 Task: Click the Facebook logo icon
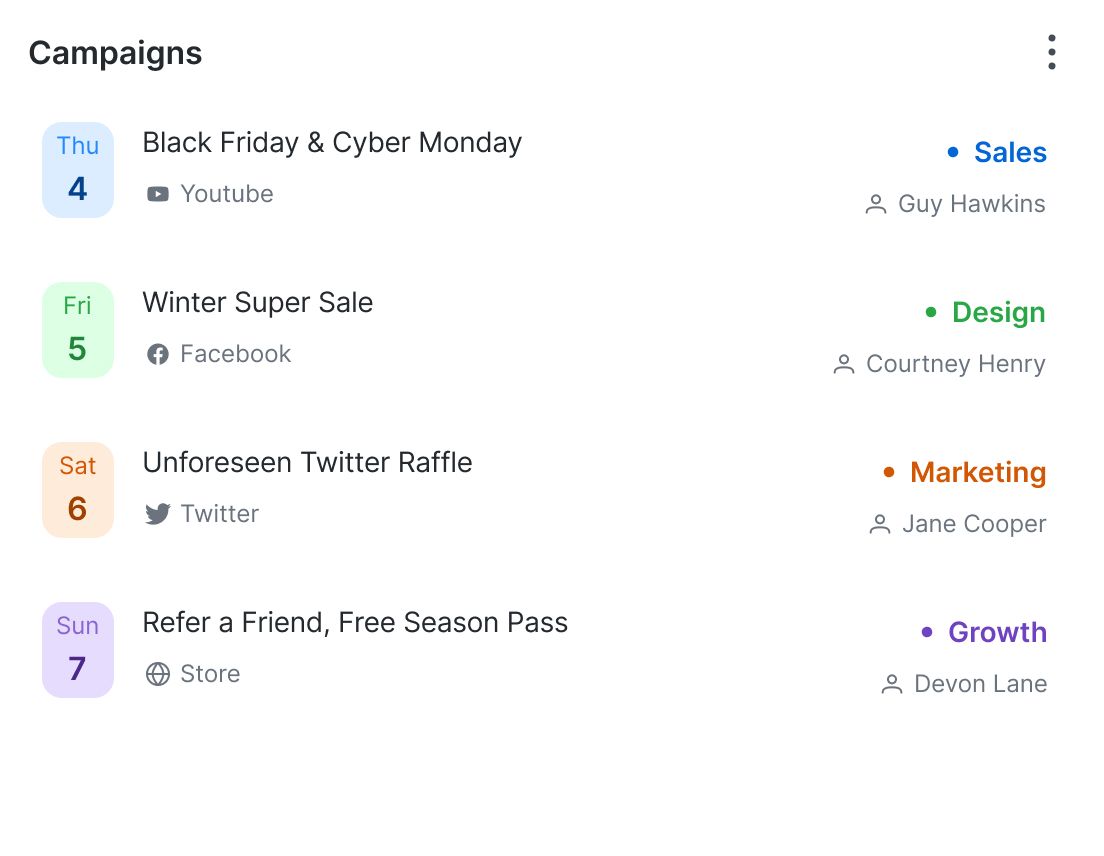(157, 354)
